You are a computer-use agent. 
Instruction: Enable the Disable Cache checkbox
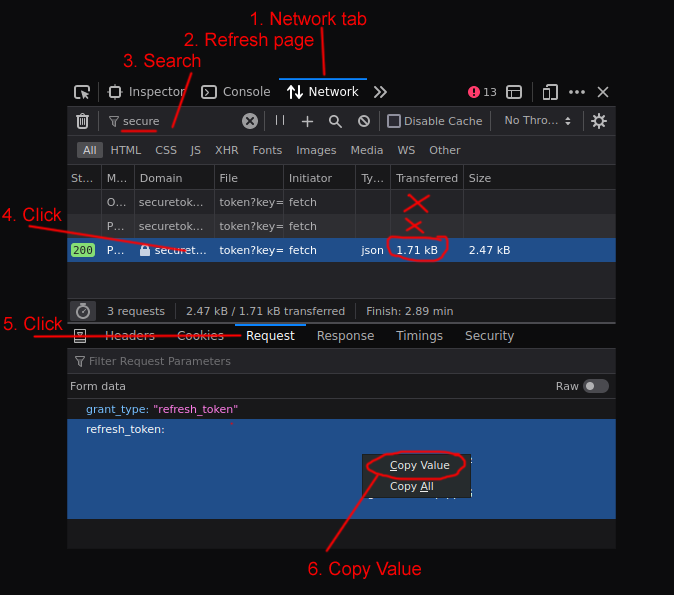[394, 121]
